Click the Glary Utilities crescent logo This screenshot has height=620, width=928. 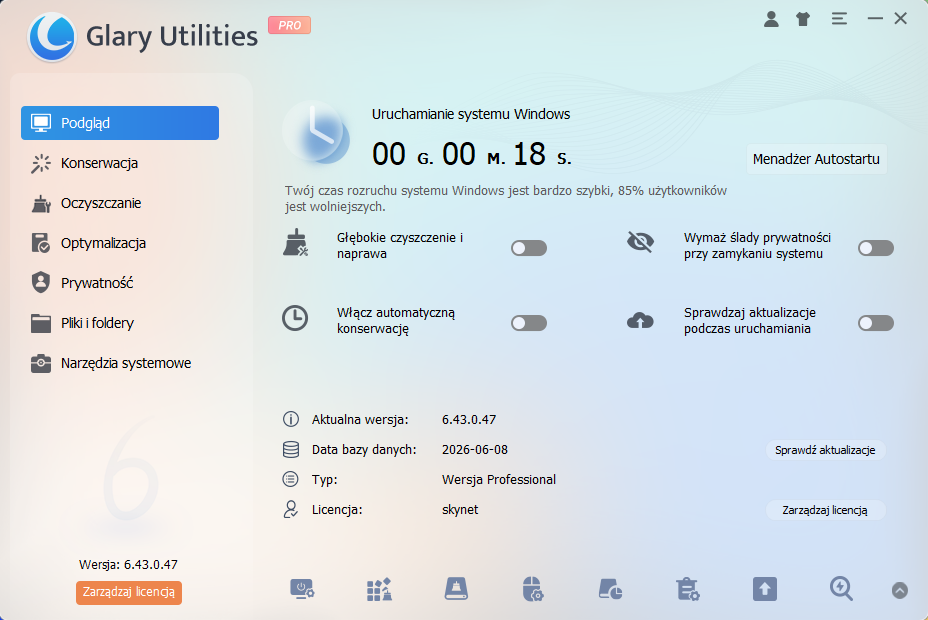52,37
